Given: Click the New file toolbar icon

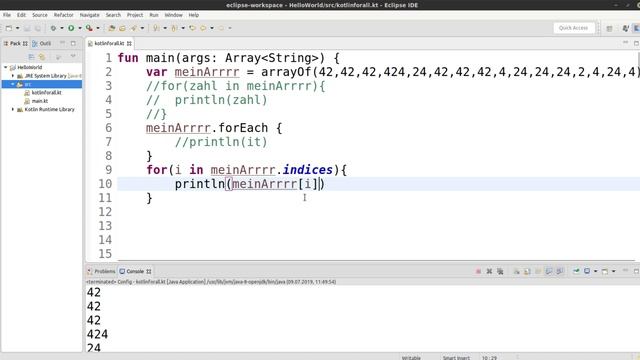Looking at the screenshot, I should click(9, 28).
